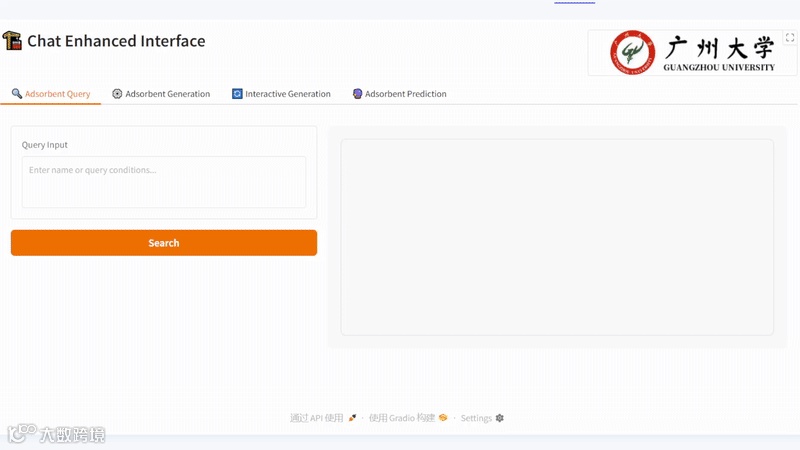800x450 pixels.
Task: Click the Guangzhou University logo image
Action: click(692, 53)
